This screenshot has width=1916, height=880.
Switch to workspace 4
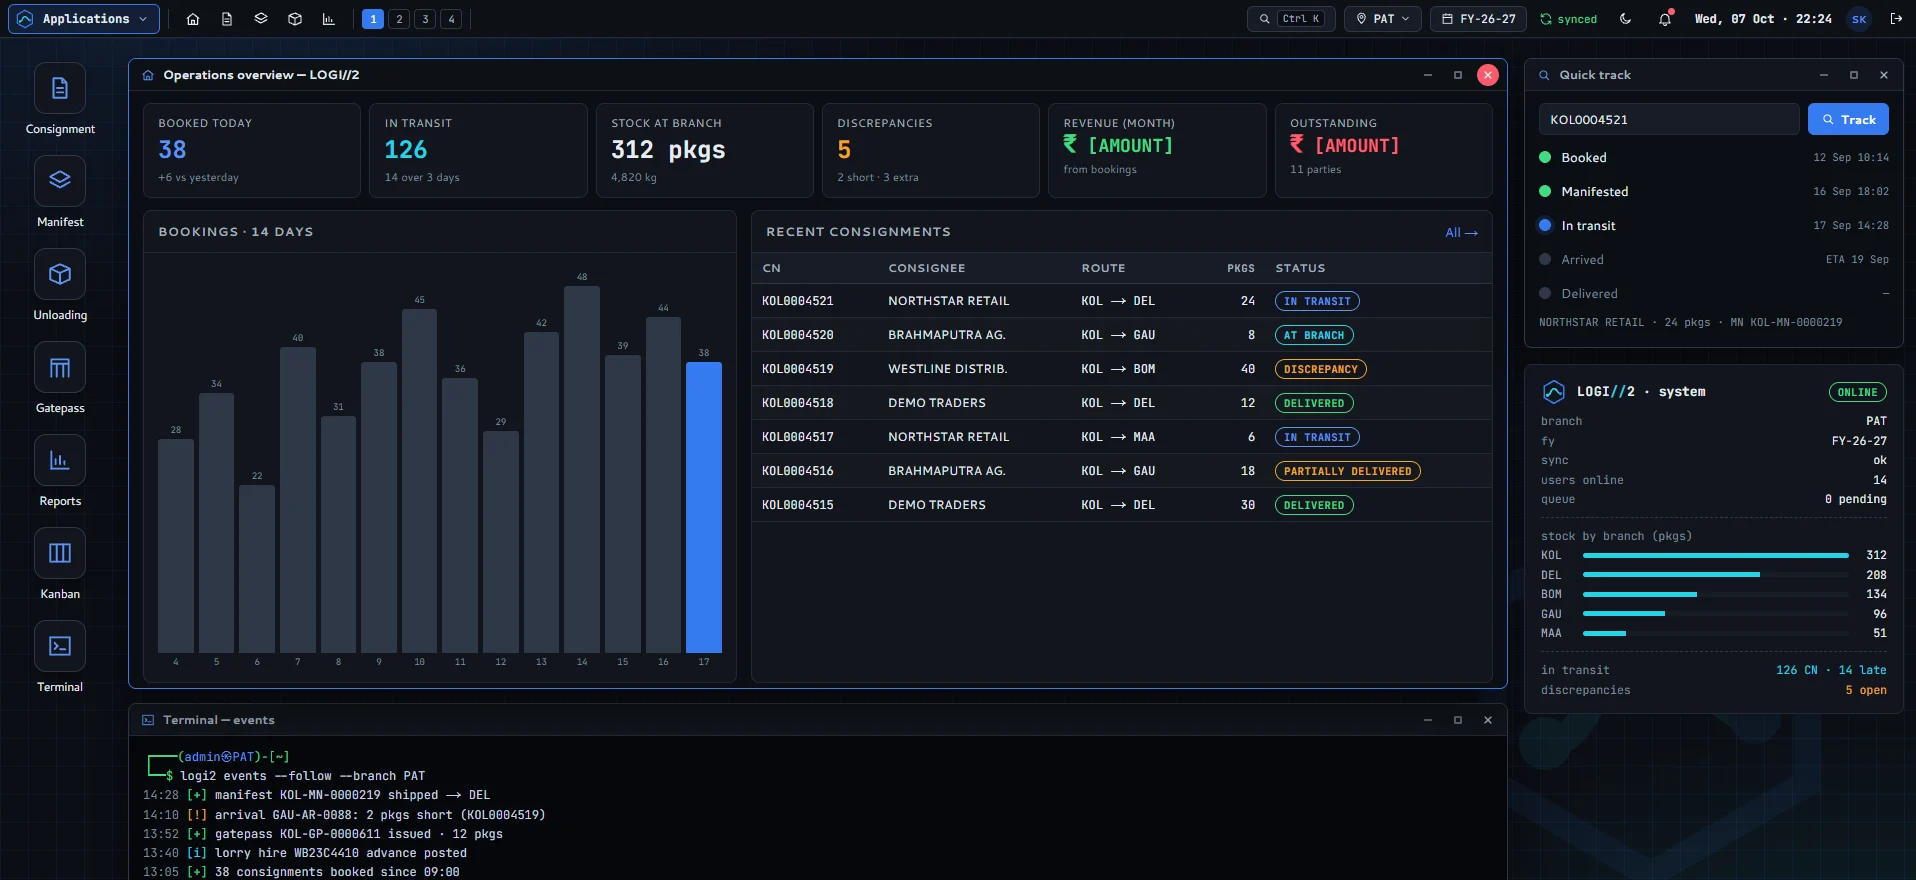tap(451, 19)
